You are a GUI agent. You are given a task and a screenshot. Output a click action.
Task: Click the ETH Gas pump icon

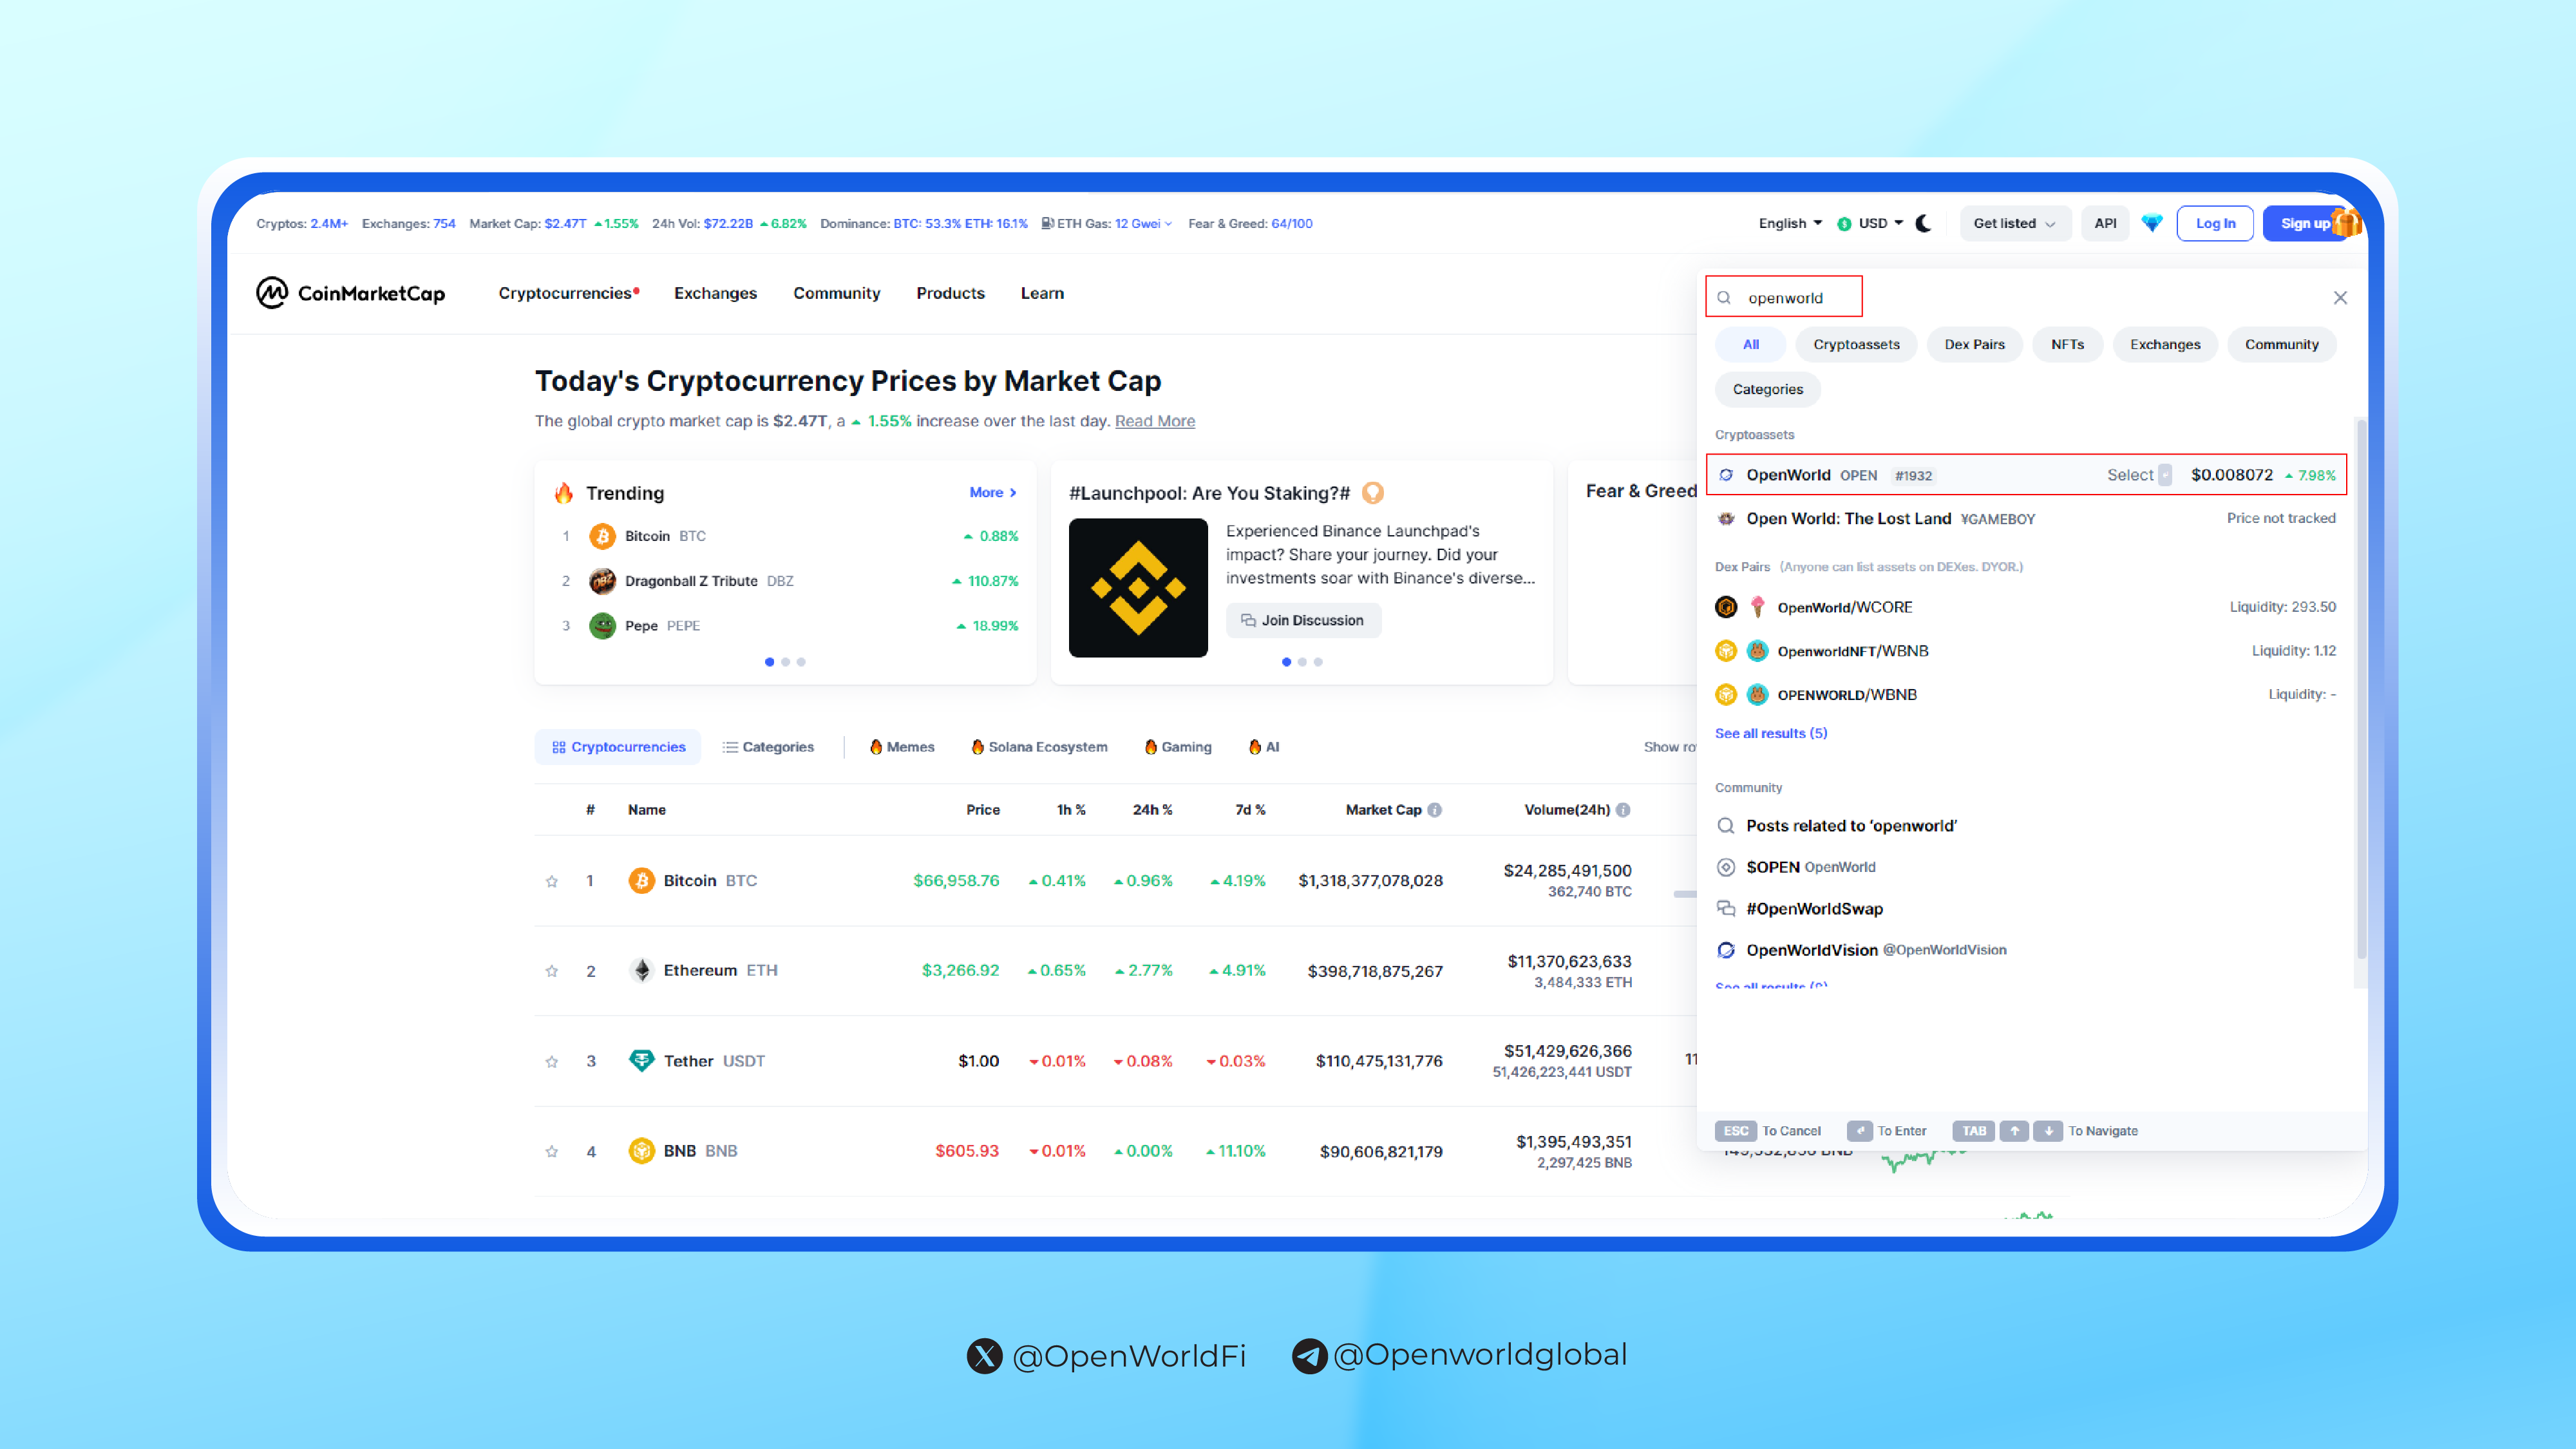coord(1047,223)
